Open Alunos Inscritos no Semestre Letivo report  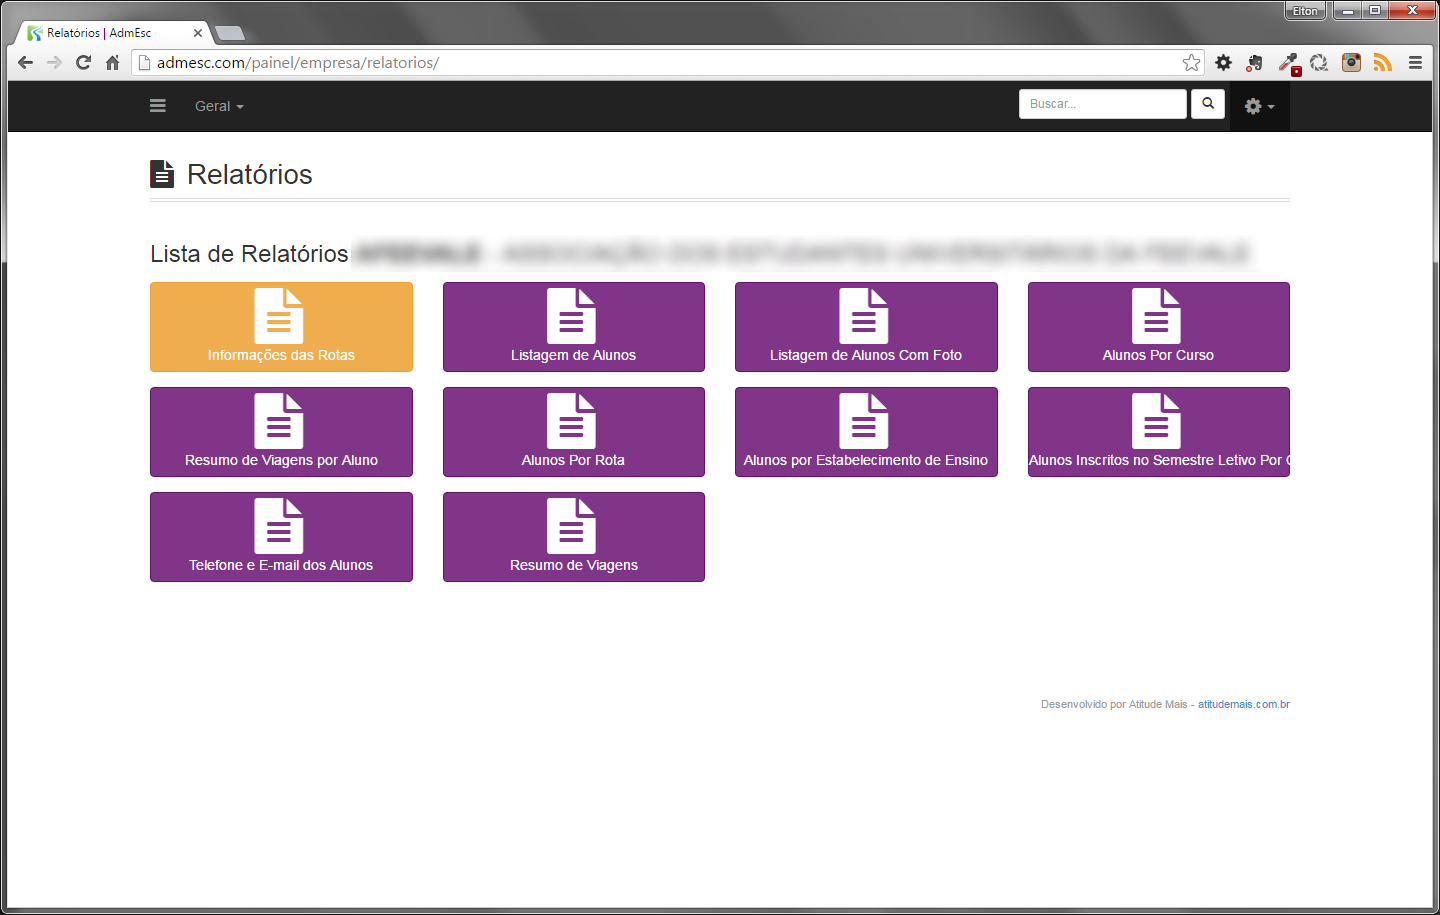coord(1159,432)
